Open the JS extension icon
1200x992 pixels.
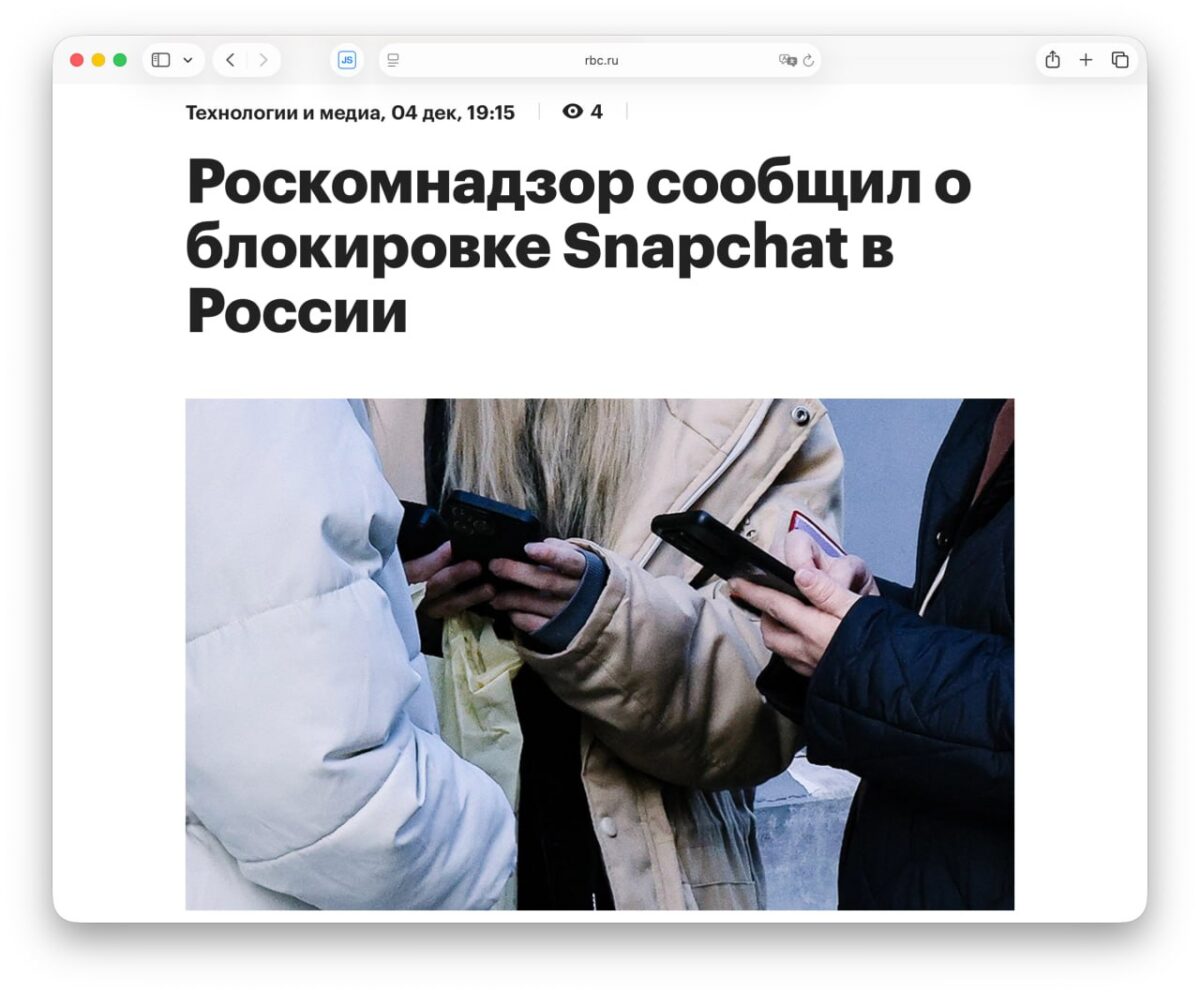point(347,60)
